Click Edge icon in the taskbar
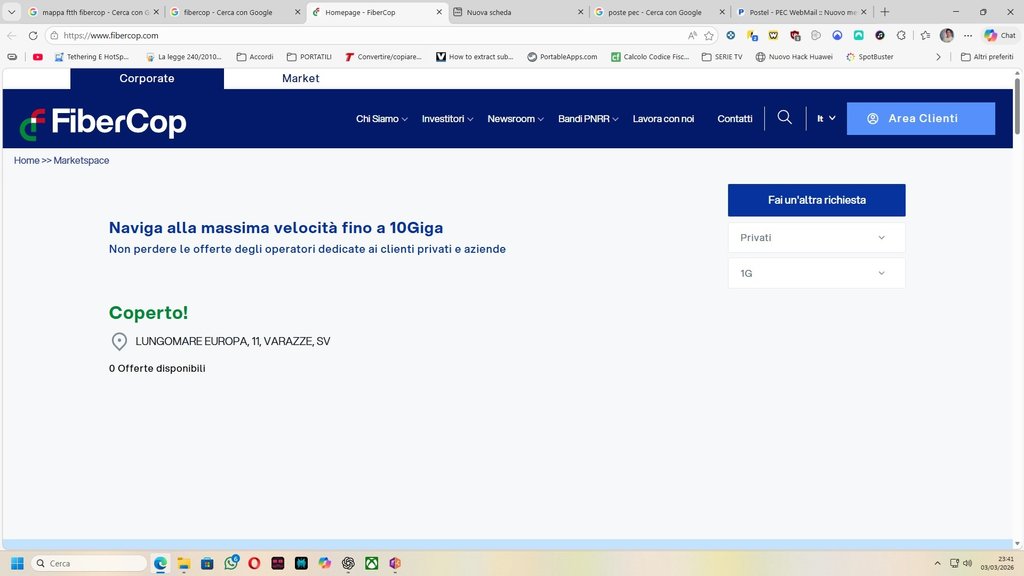Screen dimensions: 1024x576 click(160, 563)
